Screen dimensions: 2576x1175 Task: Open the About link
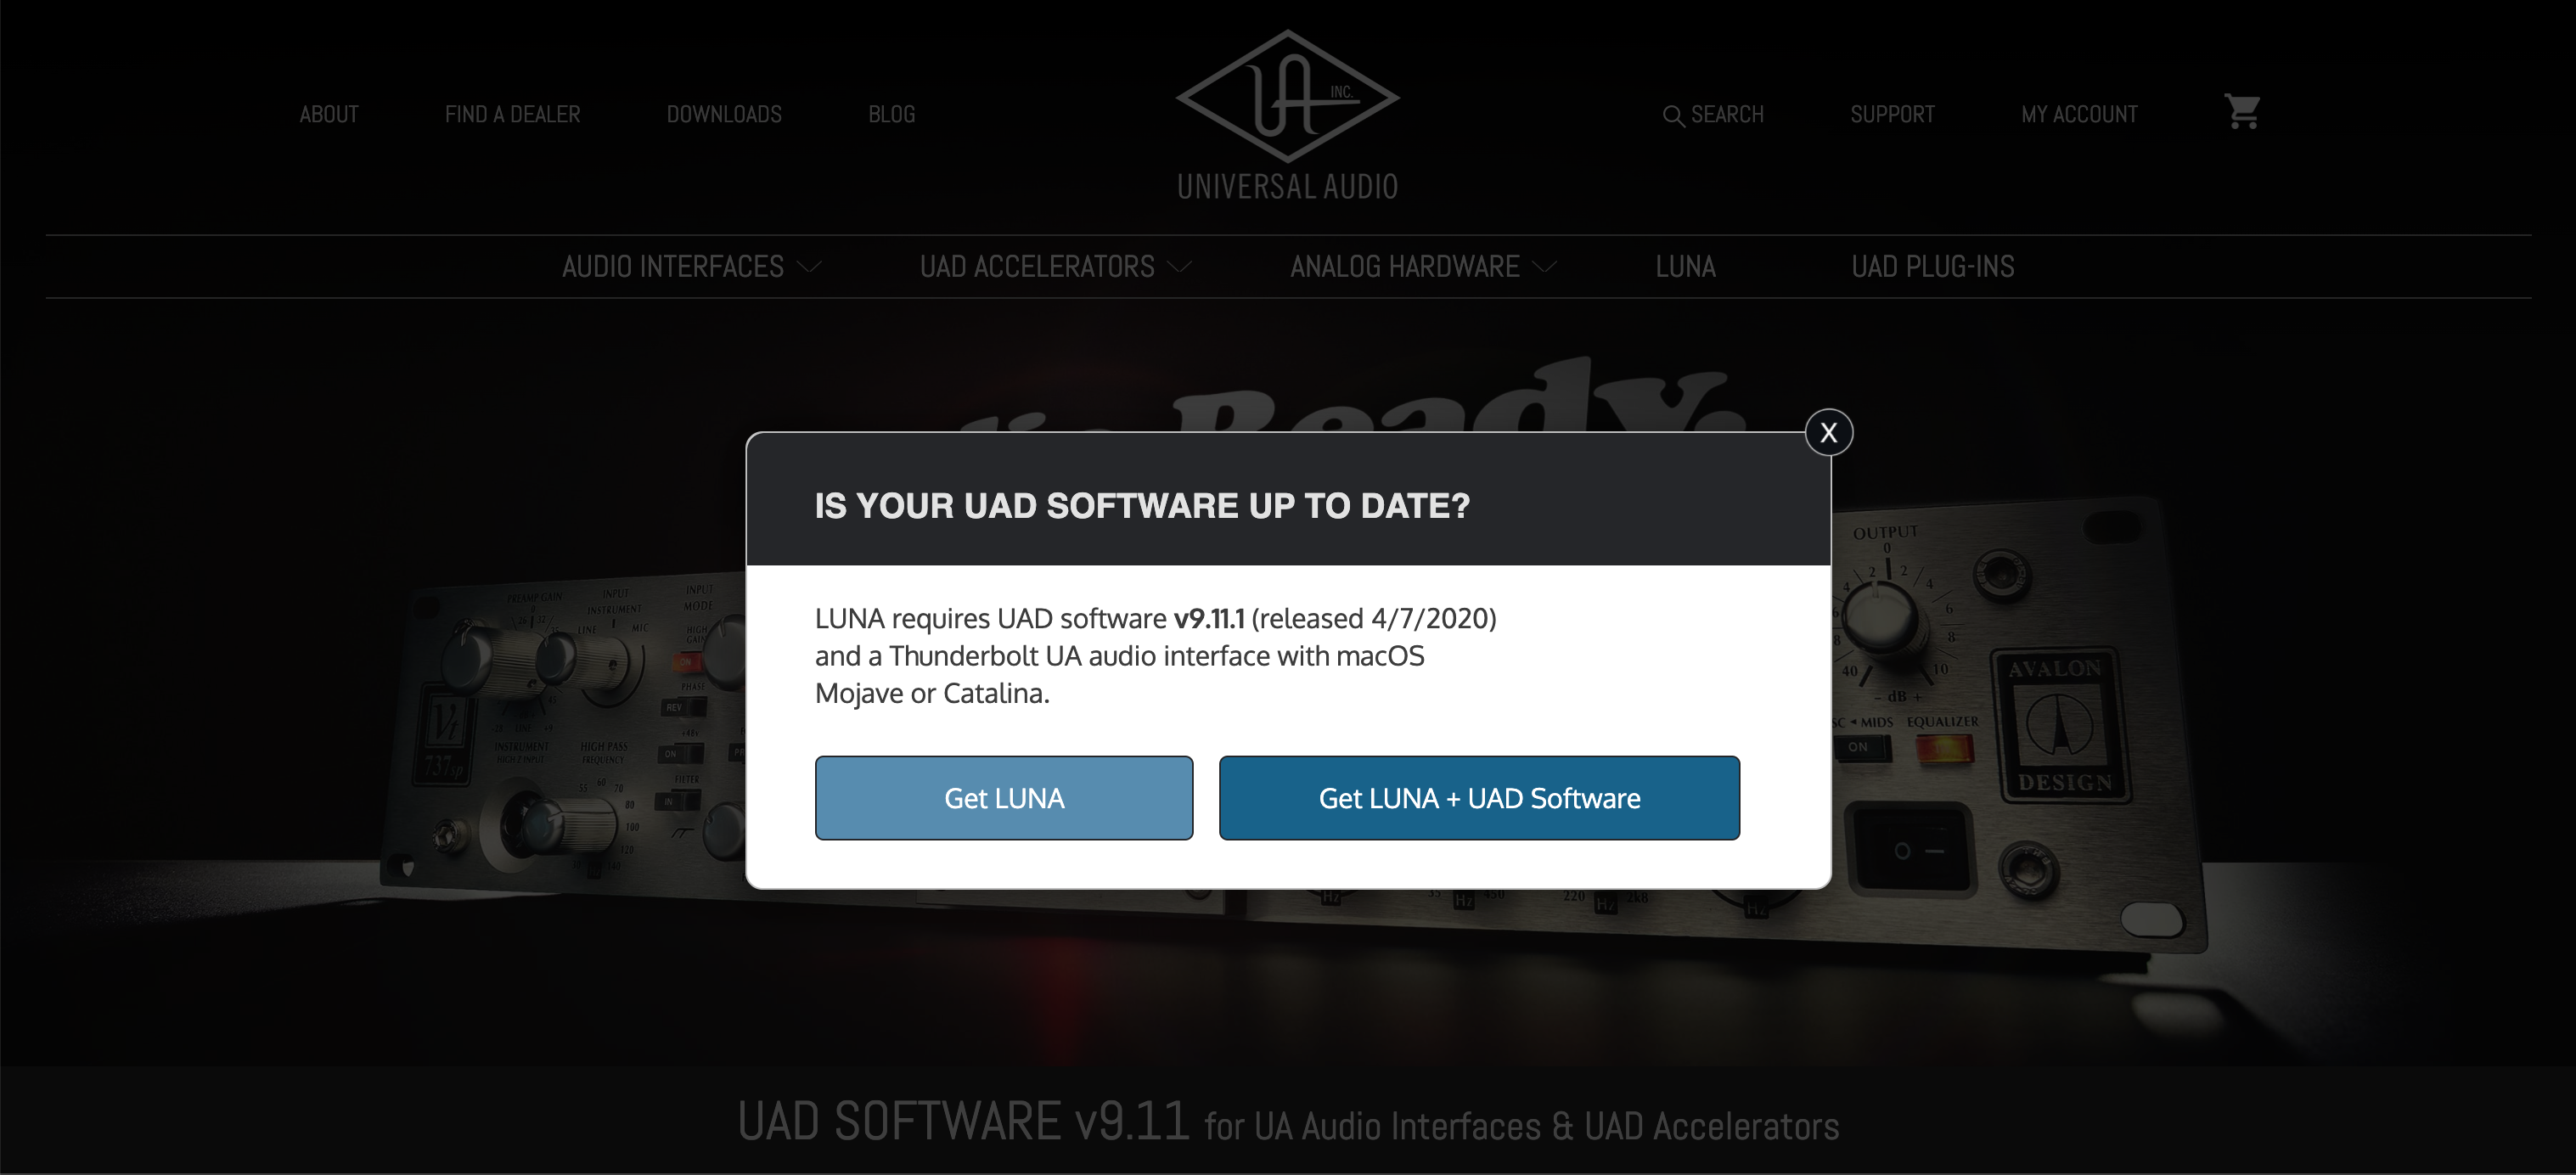pyautogui.click(x=329, y=115)
